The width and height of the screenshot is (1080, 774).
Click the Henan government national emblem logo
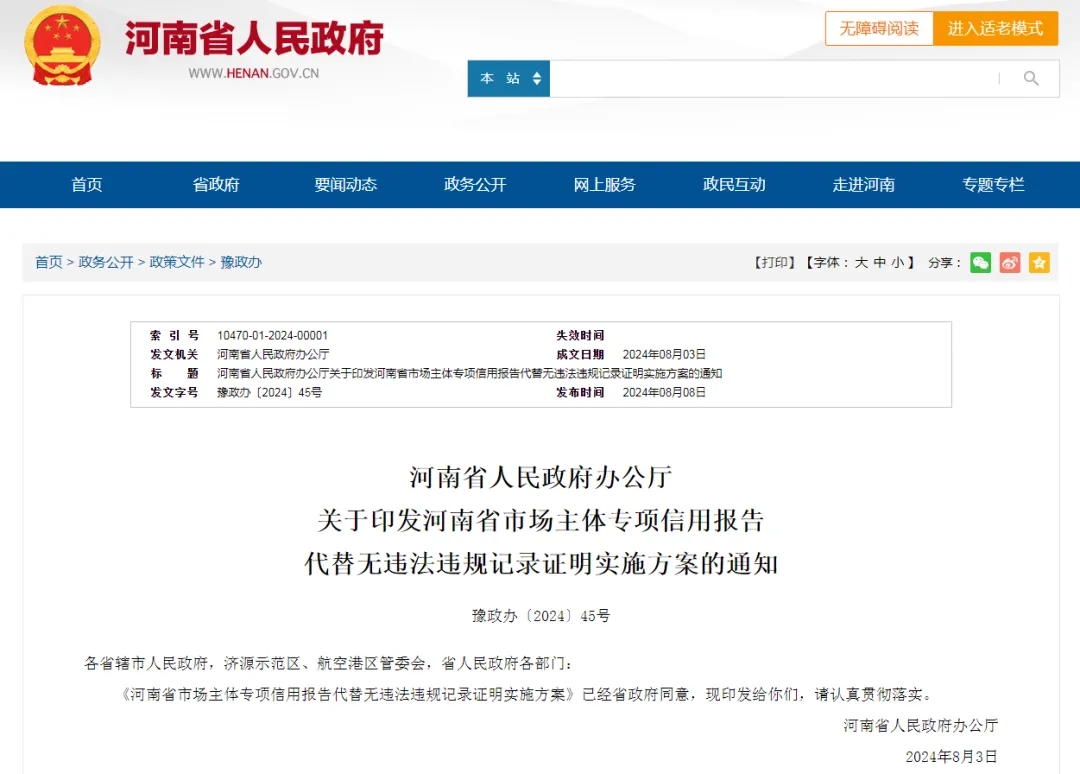coord(62,45)
